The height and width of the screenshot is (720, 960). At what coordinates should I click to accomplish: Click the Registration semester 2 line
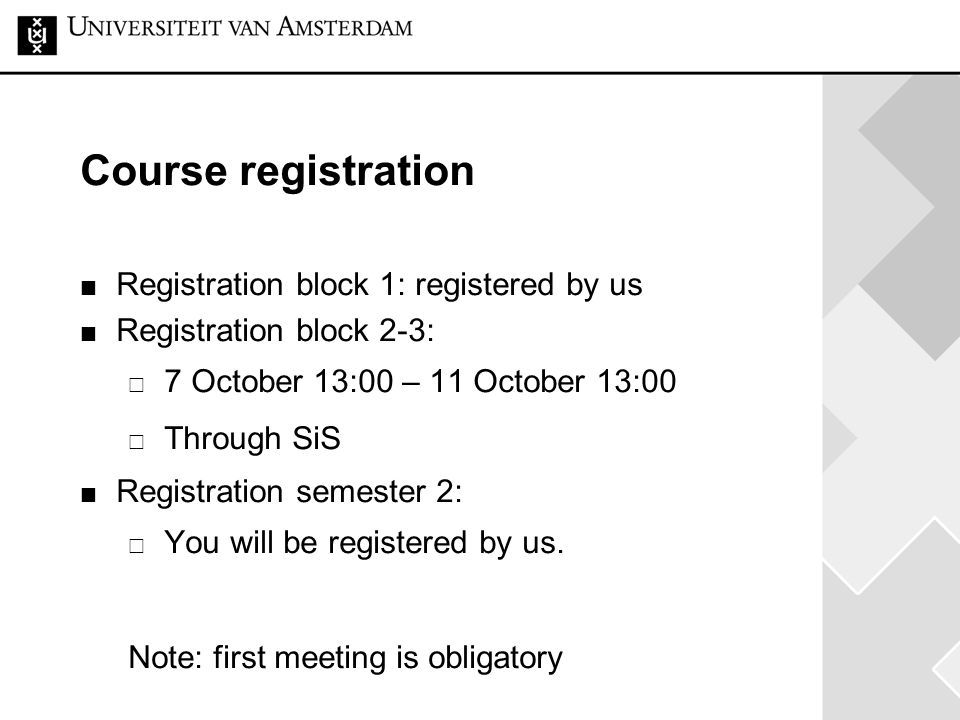coord(290,492)
